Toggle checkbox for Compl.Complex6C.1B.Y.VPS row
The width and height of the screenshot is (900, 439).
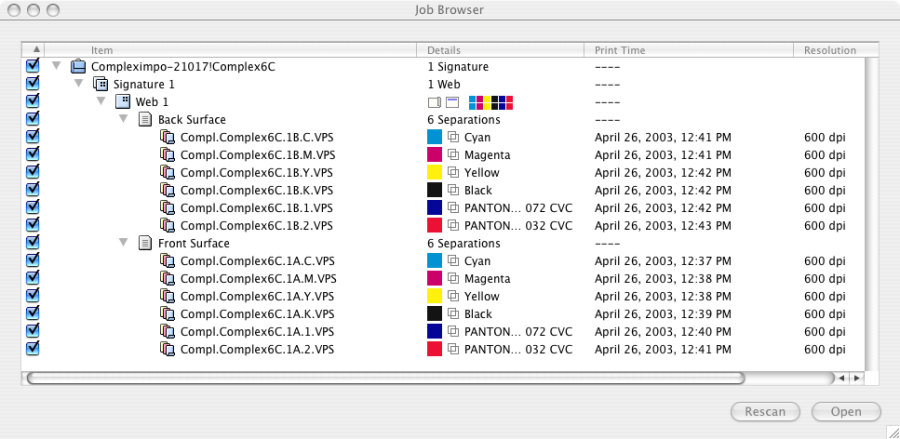pyautogui.click(x=32, y=172)
